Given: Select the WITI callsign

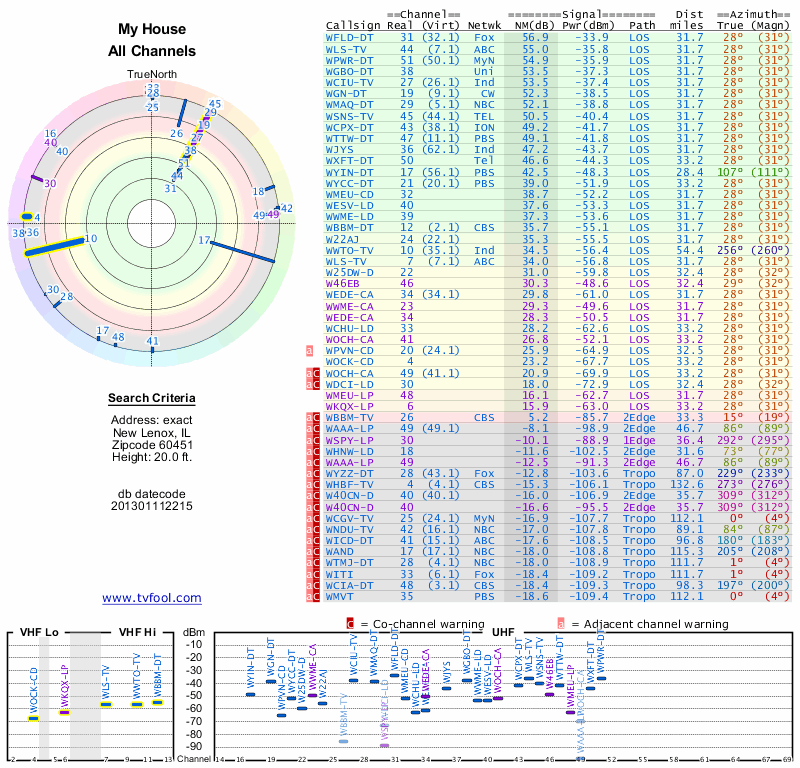Looking at the screenshot, I should pyautogui.click(x=339, y=574).
